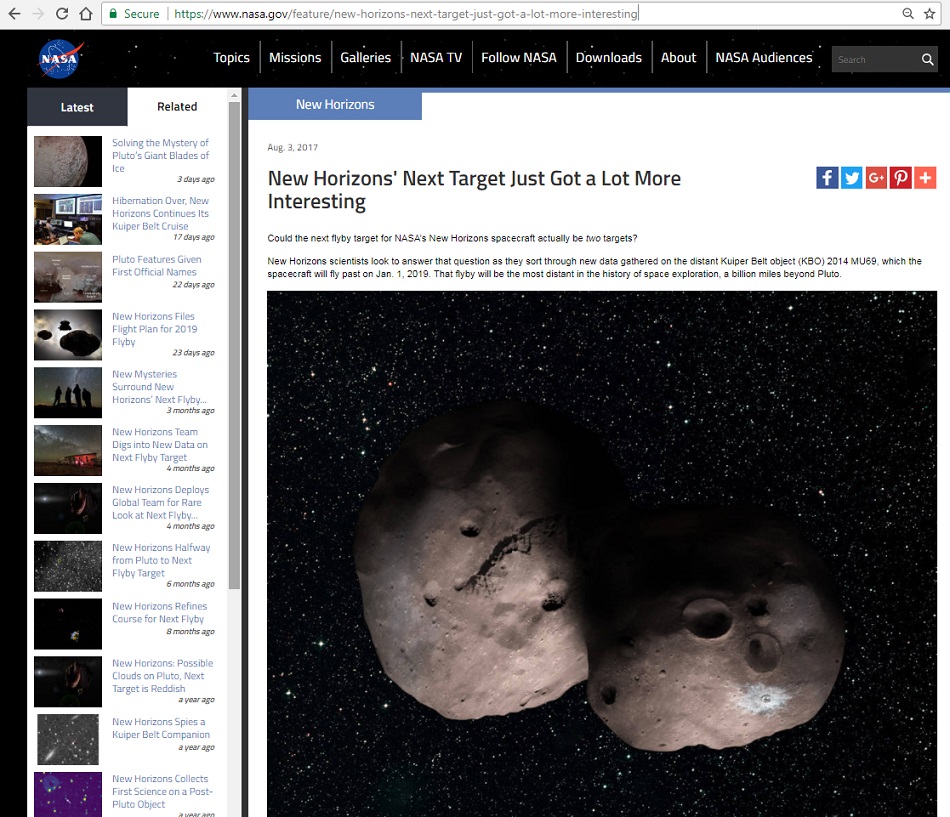
Task: Open Possible Clouds on Pluto link
Action: pyautogui.click(x=162, y=676)
